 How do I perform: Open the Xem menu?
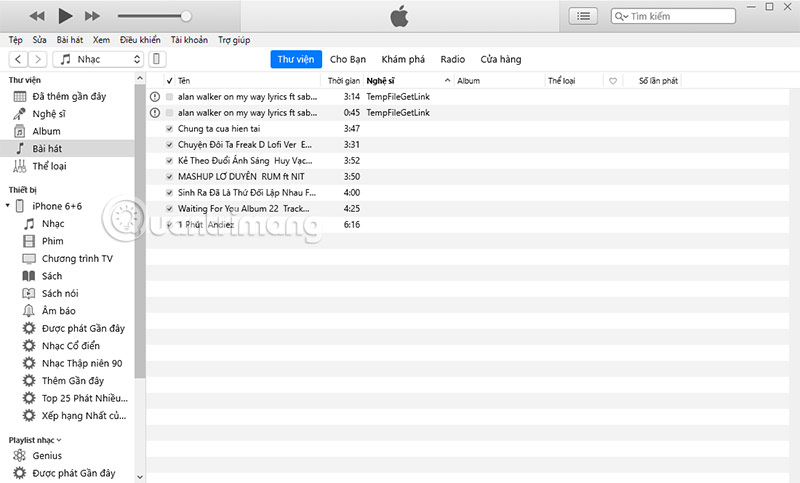coord(101,40)
